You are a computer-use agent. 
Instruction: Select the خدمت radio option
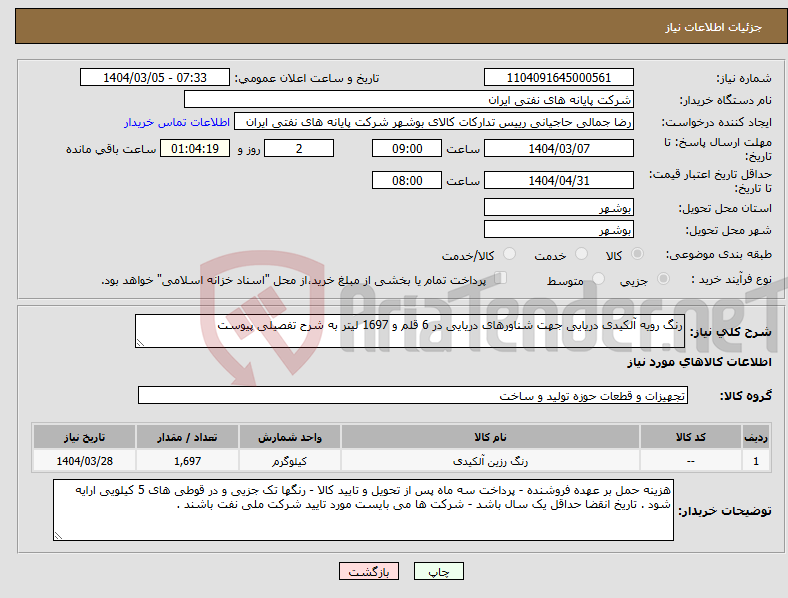point(581,254)
